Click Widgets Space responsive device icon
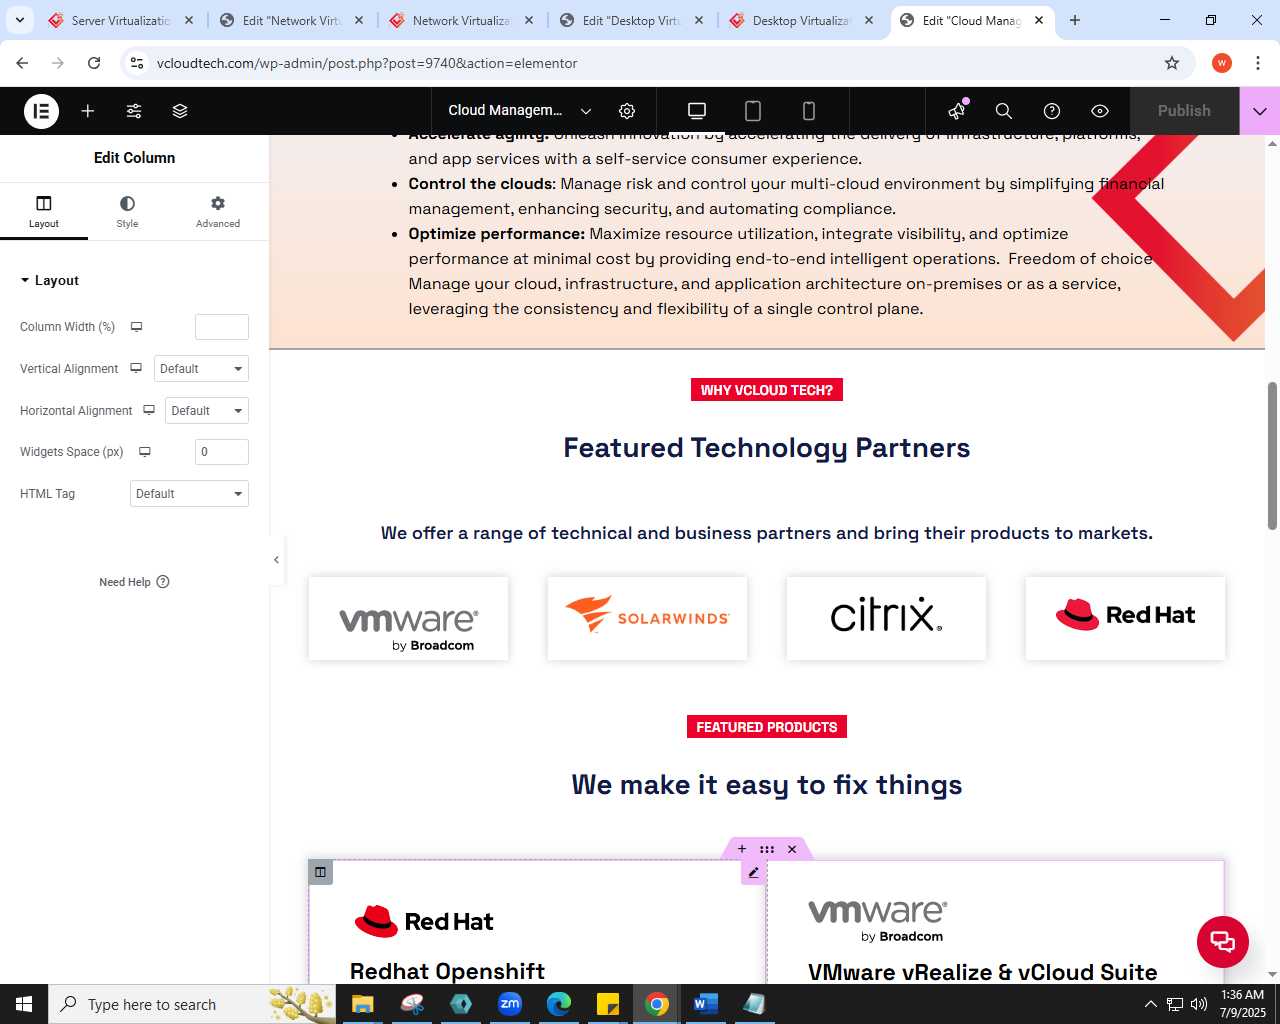1280x1024 pixels. point(145,452)
